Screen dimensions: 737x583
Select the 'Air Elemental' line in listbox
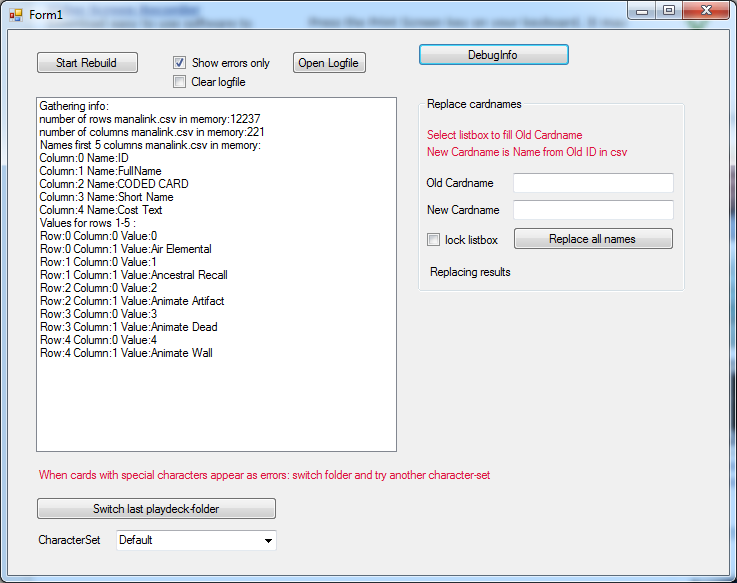pos(125,249)
